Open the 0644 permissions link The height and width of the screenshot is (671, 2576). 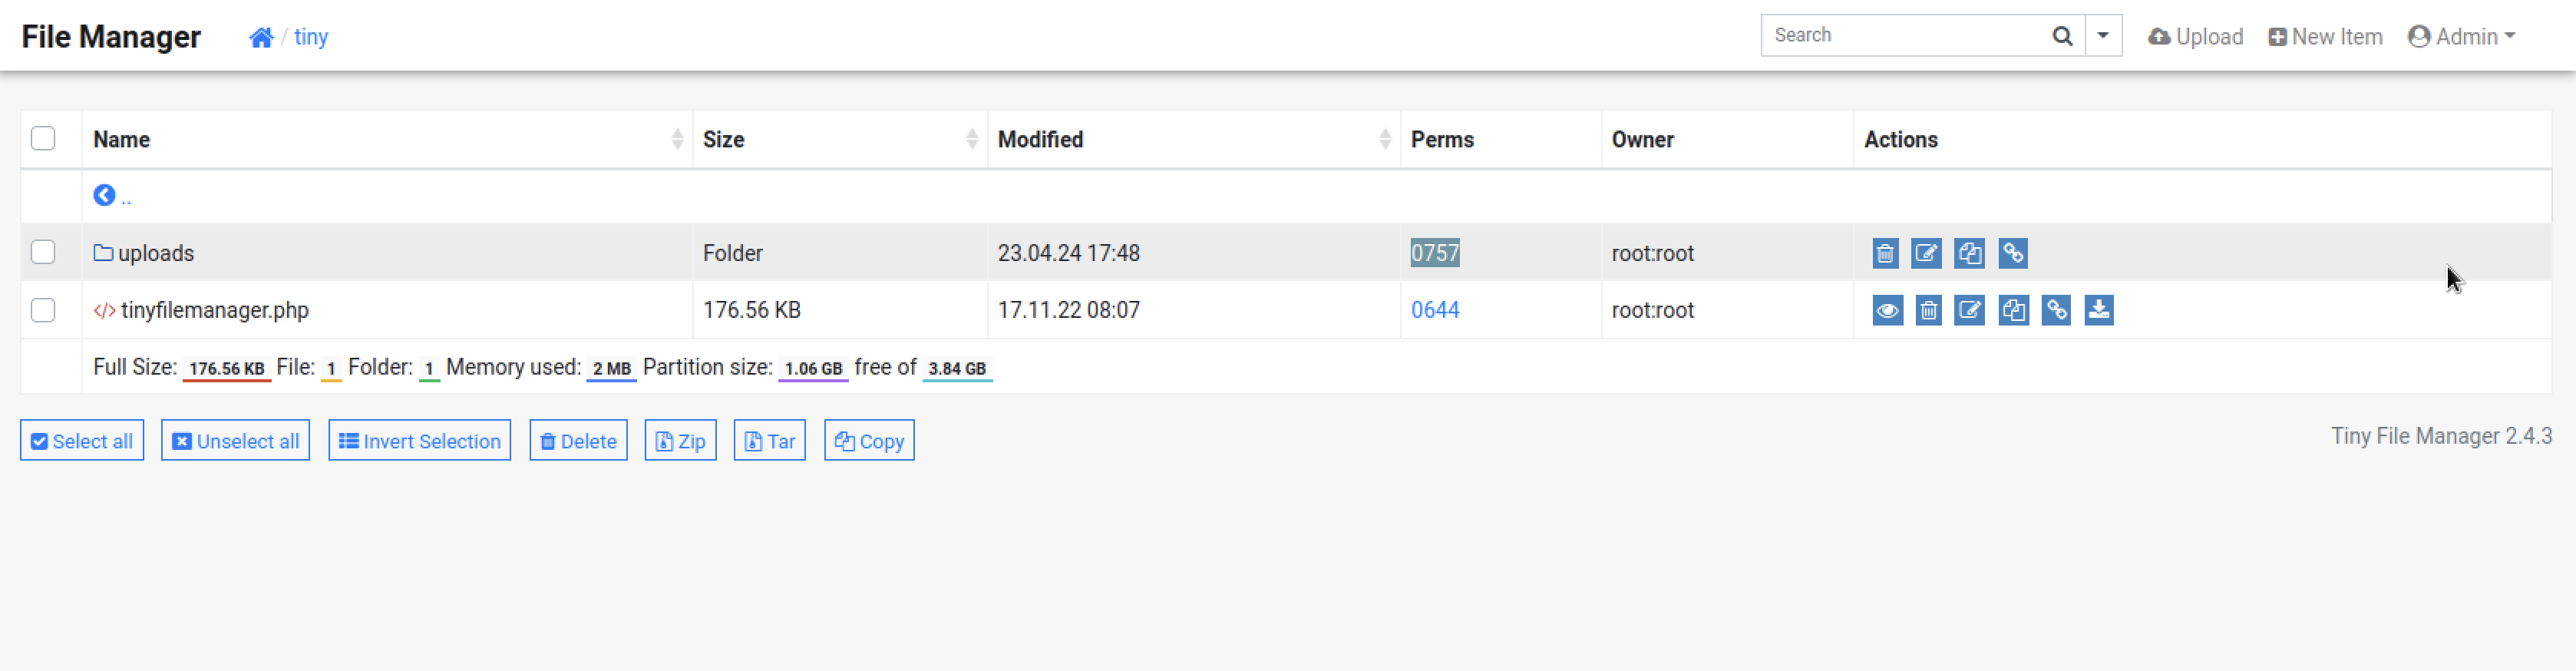point(1435,310)
